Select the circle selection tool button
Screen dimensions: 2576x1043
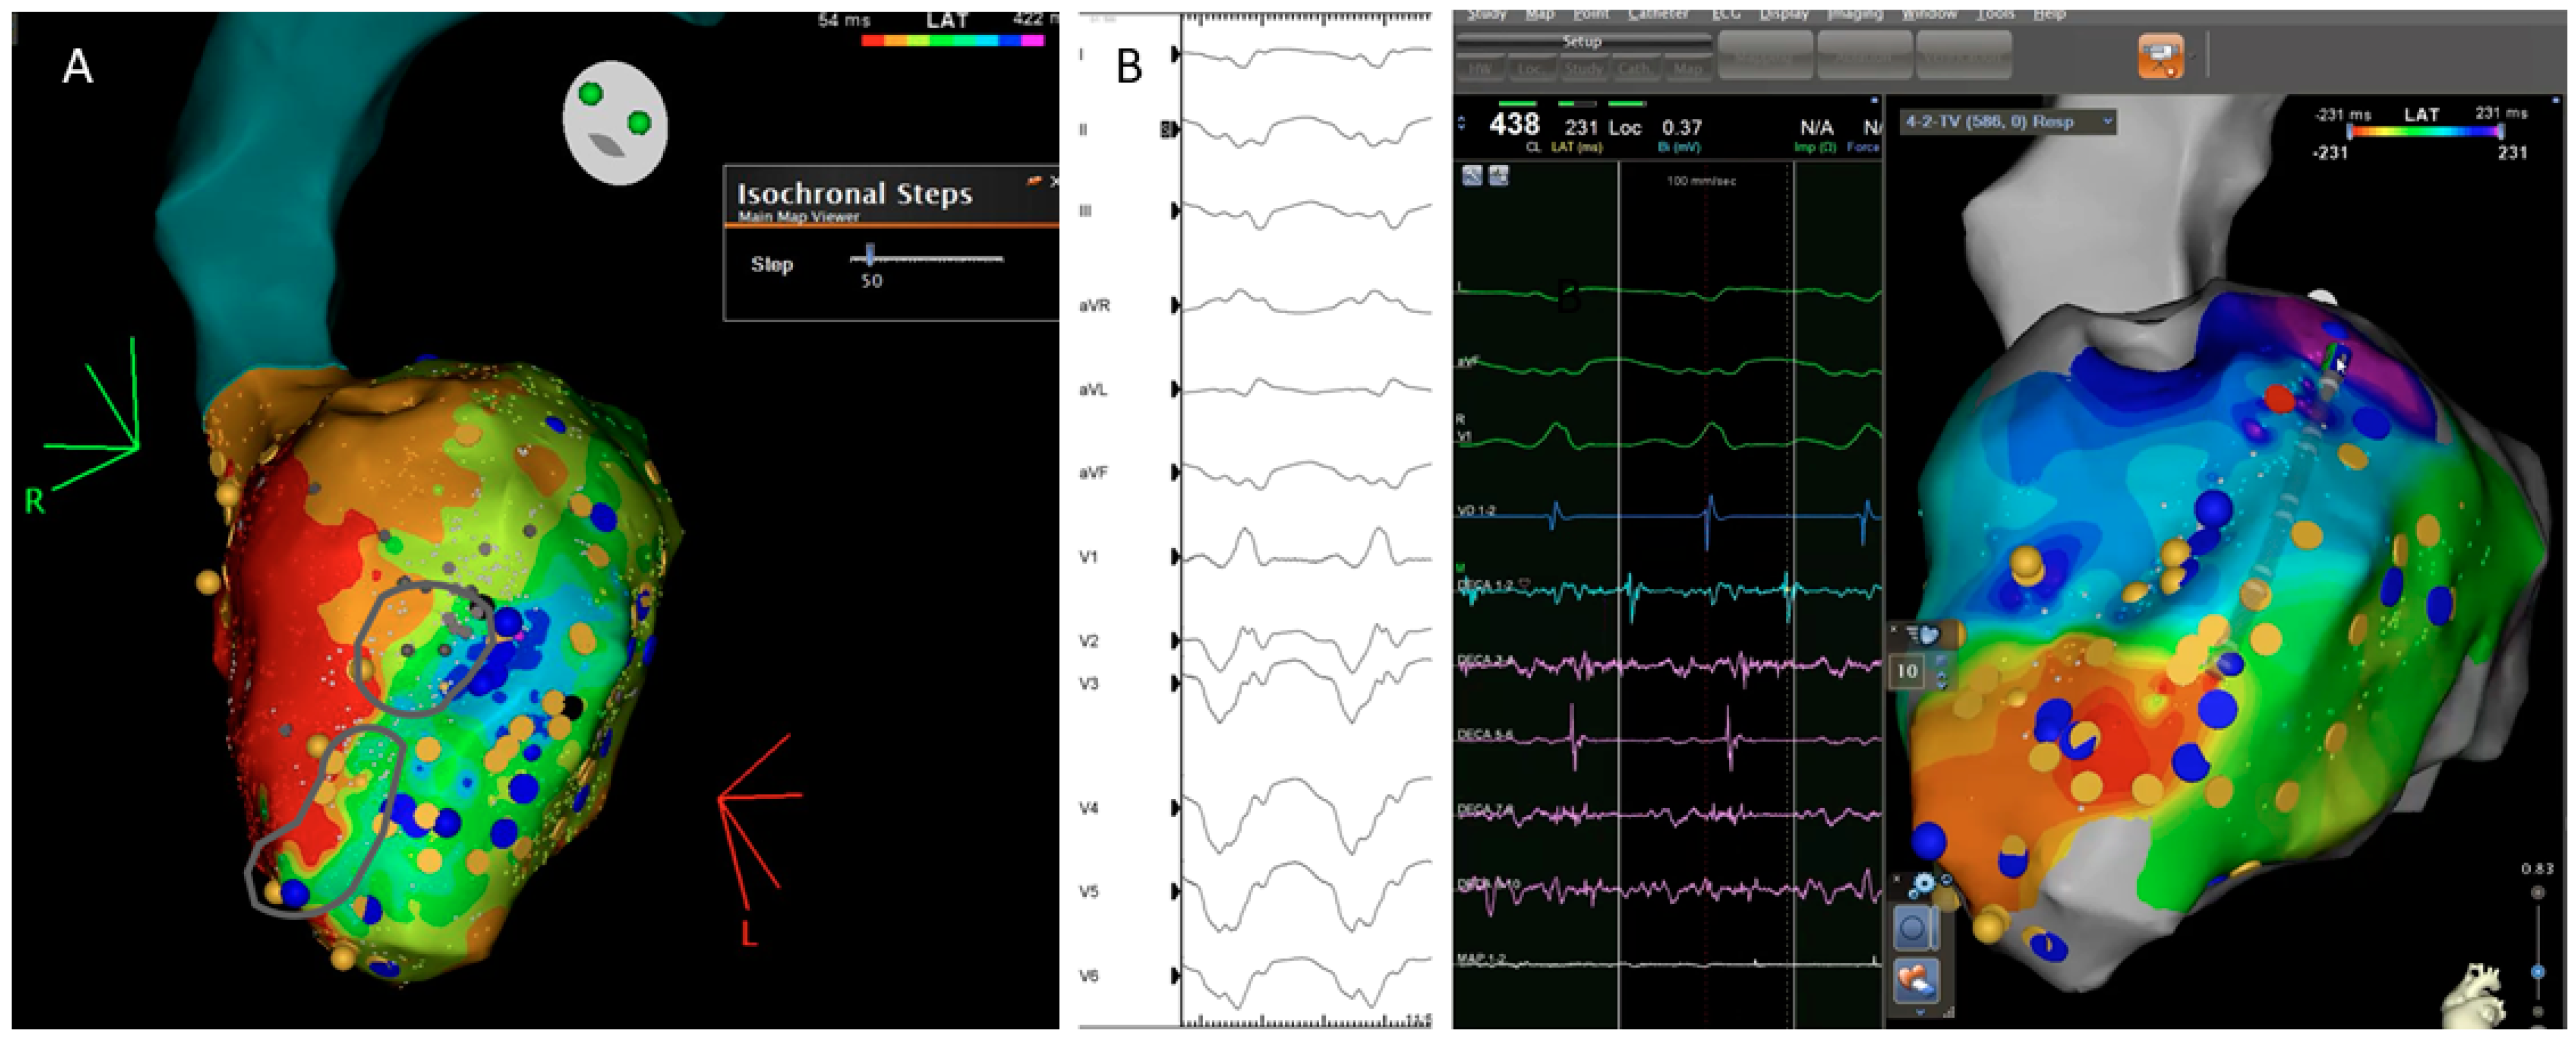tap(1912, 928)
